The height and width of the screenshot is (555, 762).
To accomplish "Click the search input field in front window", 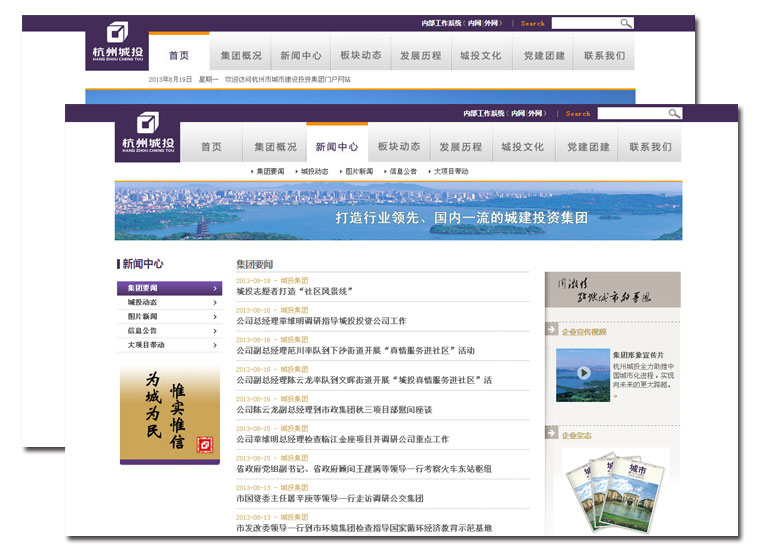I will (x=630, y=114).
